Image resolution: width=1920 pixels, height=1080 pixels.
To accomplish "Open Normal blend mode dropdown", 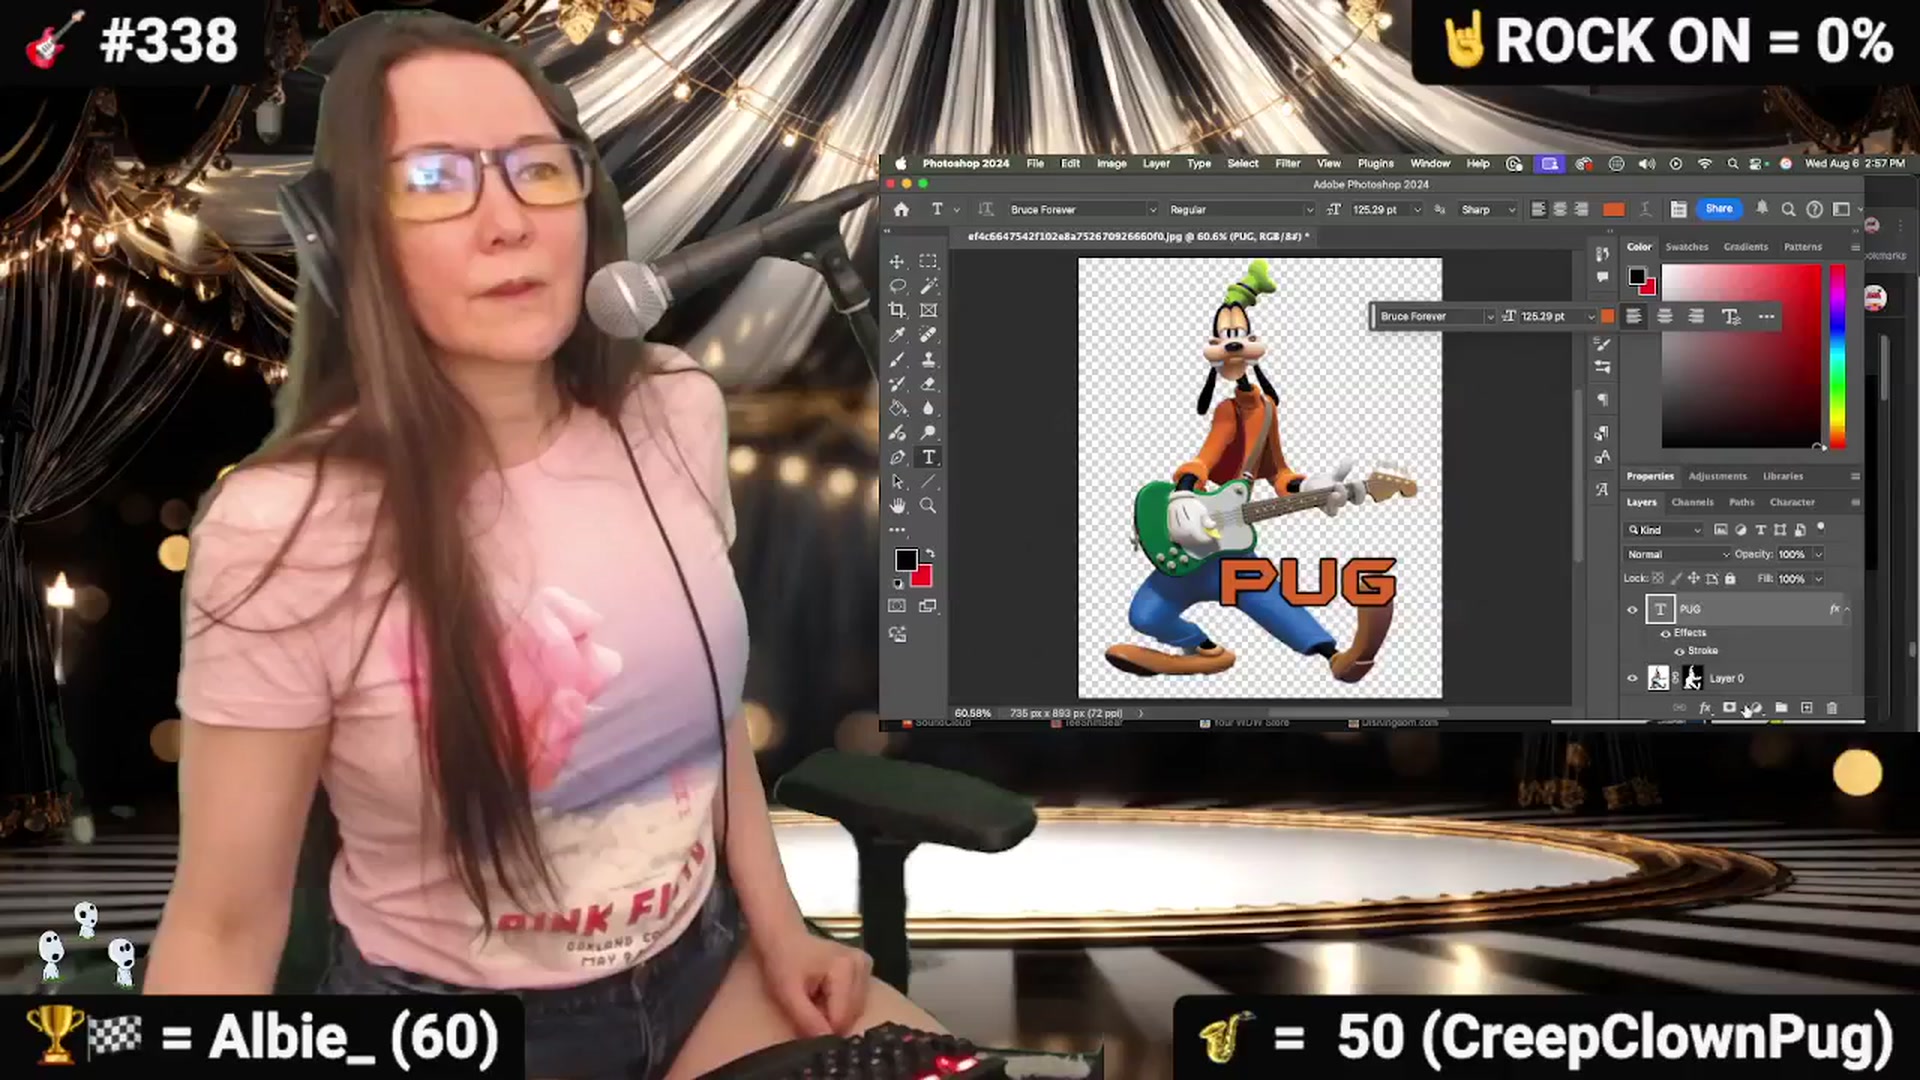I will click(1678, 554).
